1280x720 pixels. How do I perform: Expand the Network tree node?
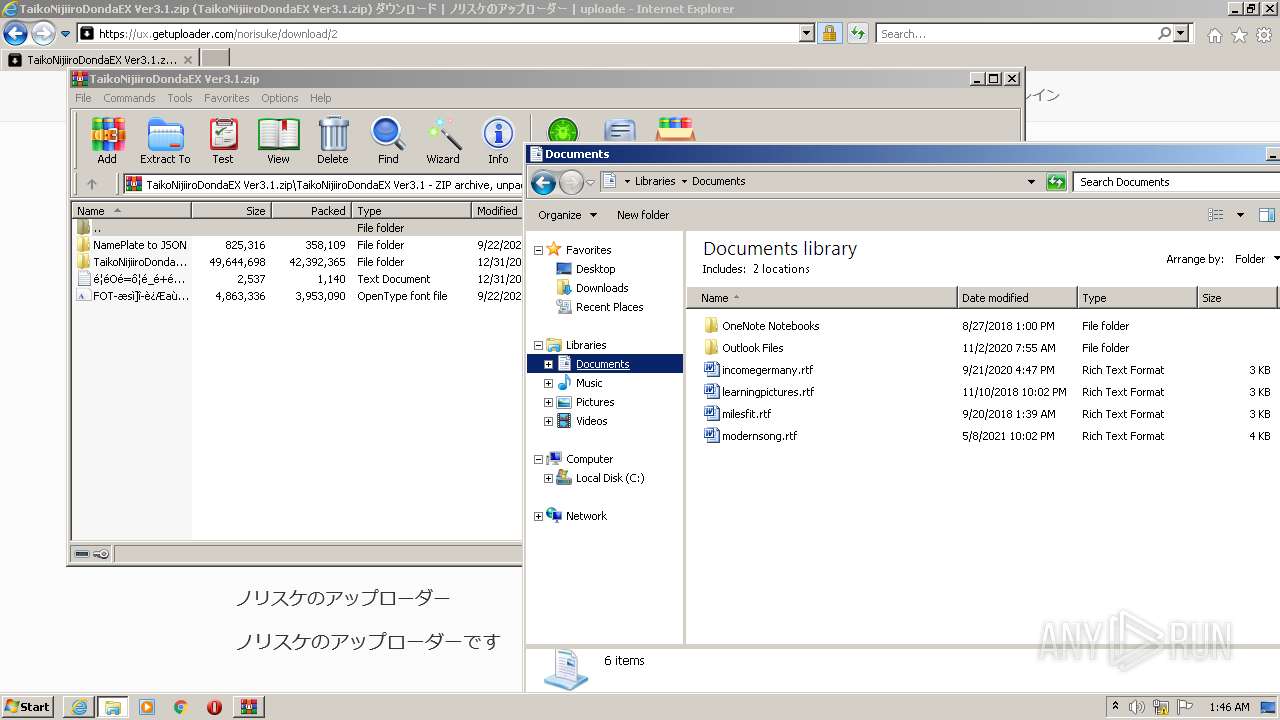click(538, 516)
